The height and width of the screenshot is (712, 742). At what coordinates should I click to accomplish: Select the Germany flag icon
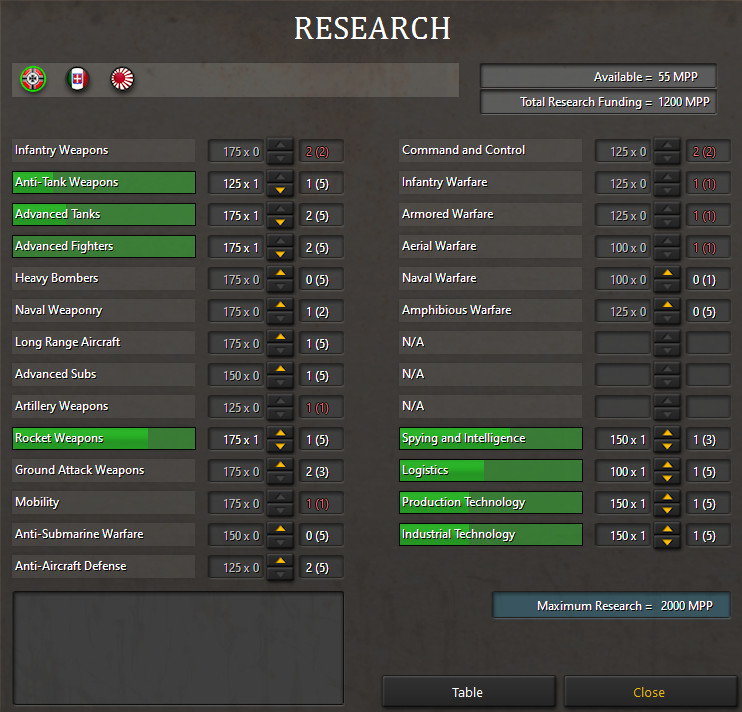tap(33, 79)
